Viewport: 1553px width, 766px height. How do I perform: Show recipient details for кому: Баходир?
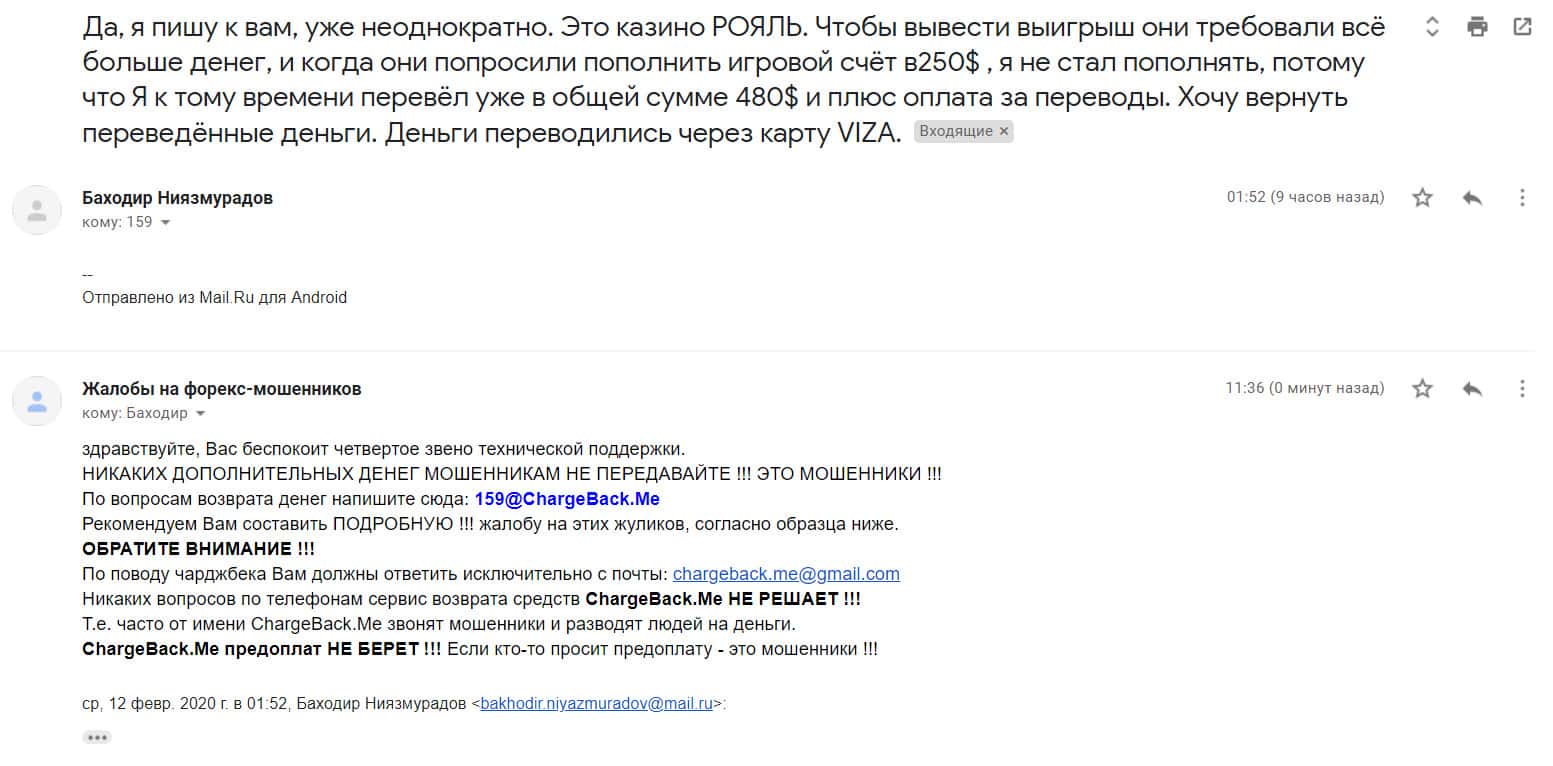[201, 413]
